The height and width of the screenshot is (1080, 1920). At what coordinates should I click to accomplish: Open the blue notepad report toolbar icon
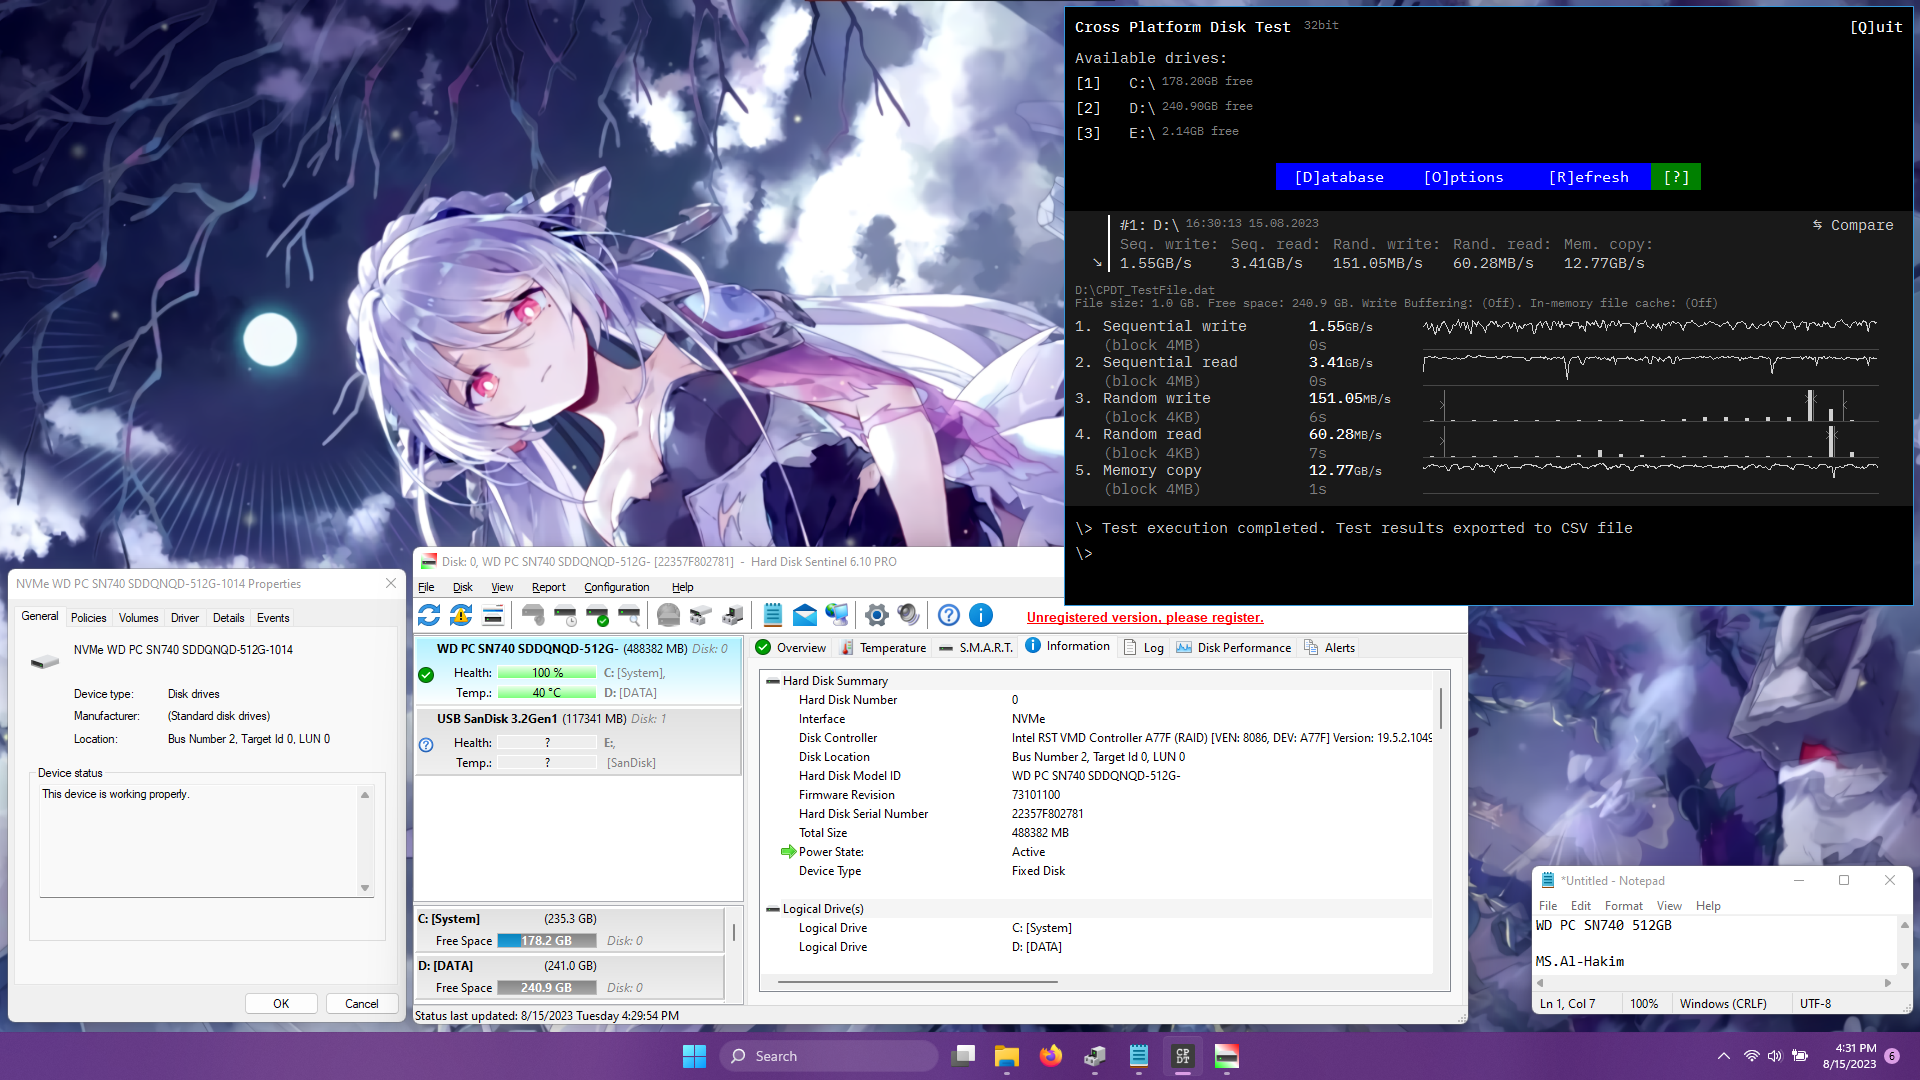point(773,615)
